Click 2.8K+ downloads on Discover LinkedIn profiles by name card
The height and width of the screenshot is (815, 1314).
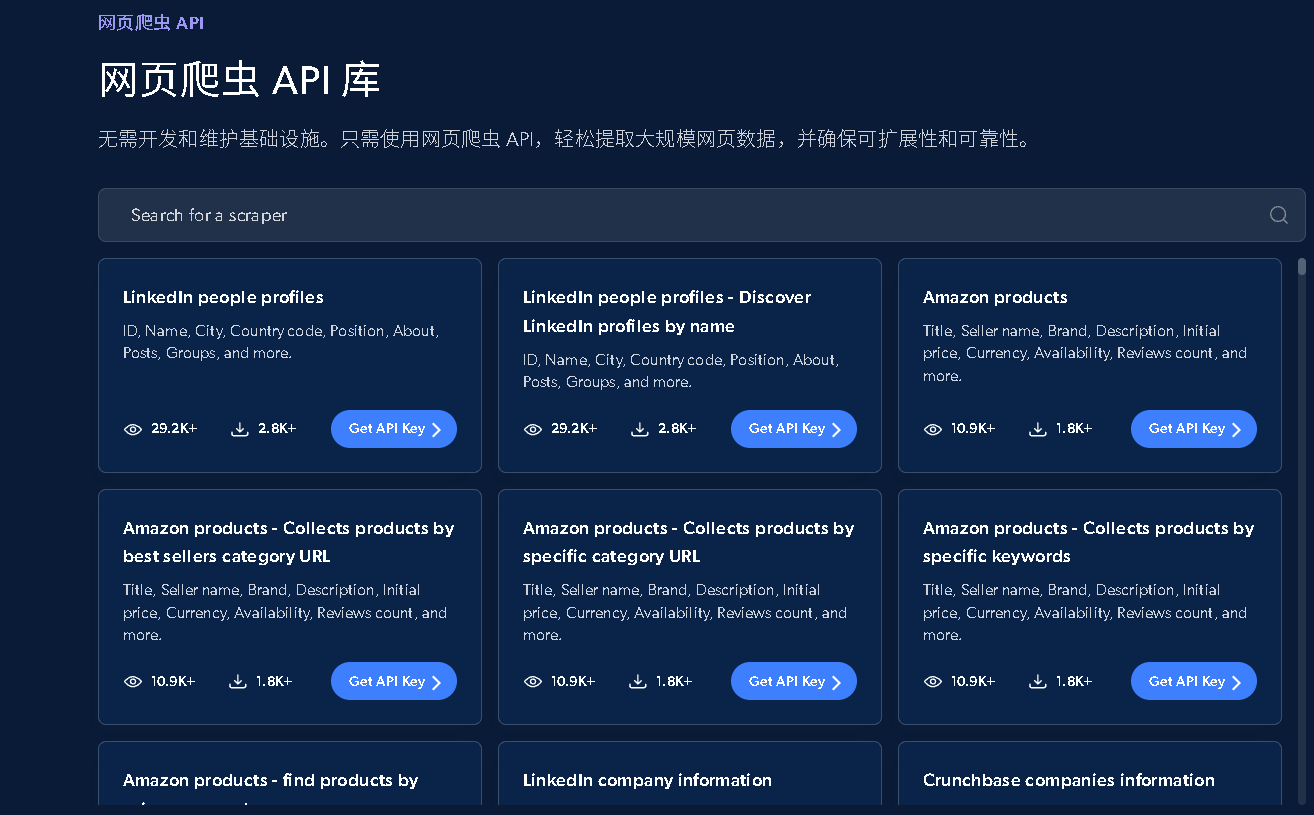(x=677, y=429)
